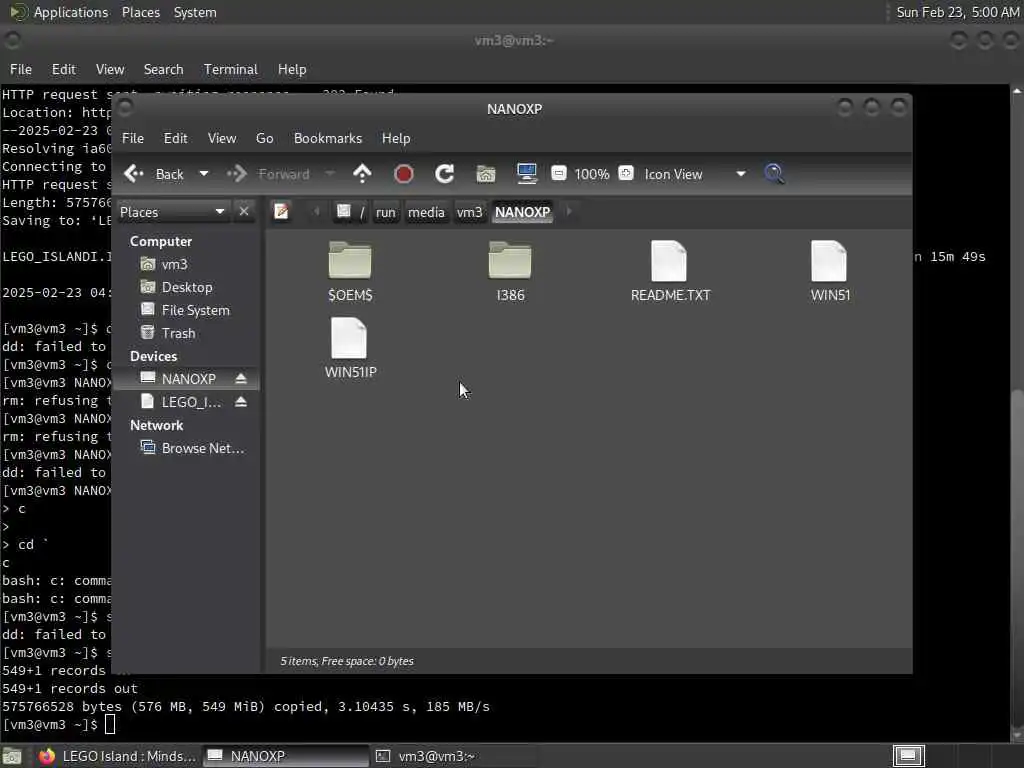1024x768 pixels.
Task: Open the Terminal menu in terminal window
Action: 231,69
